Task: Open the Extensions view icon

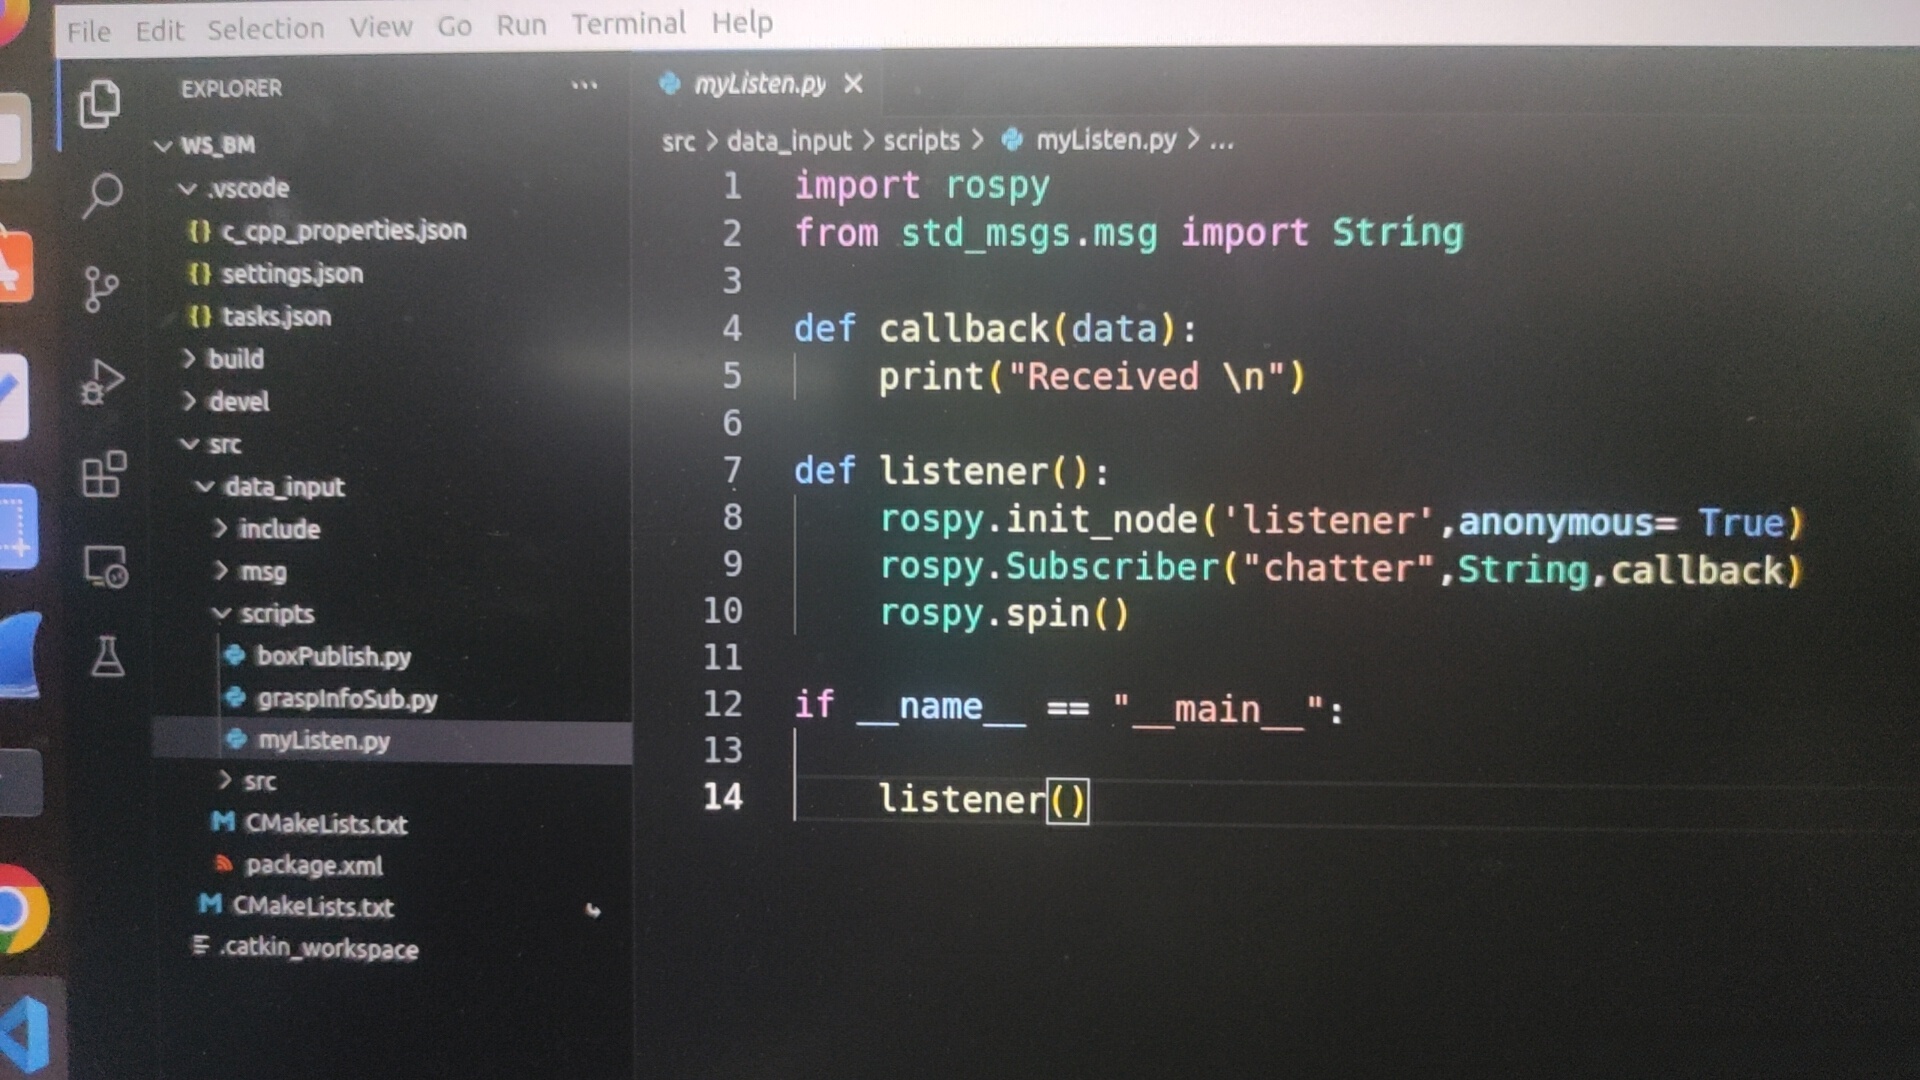Action: (103, 473)
